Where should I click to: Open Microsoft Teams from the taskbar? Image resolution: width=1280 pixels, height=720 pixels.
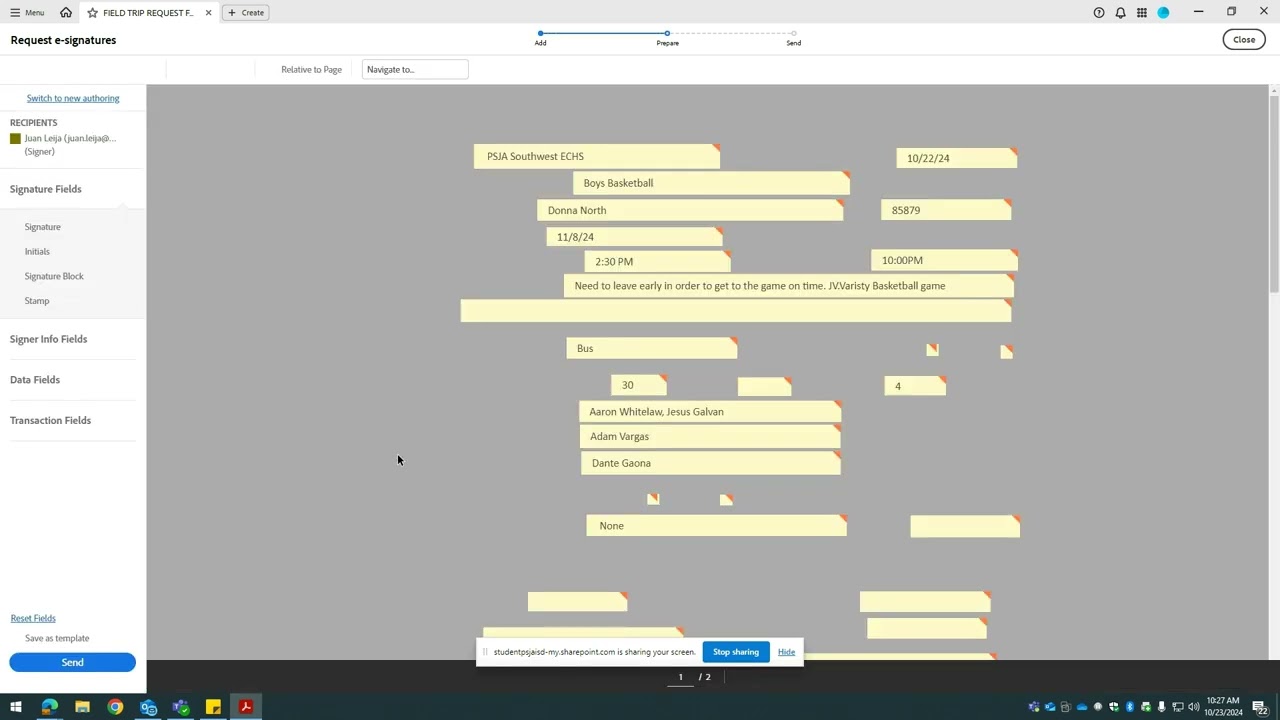pyautogui.click(x=181, y=707)
